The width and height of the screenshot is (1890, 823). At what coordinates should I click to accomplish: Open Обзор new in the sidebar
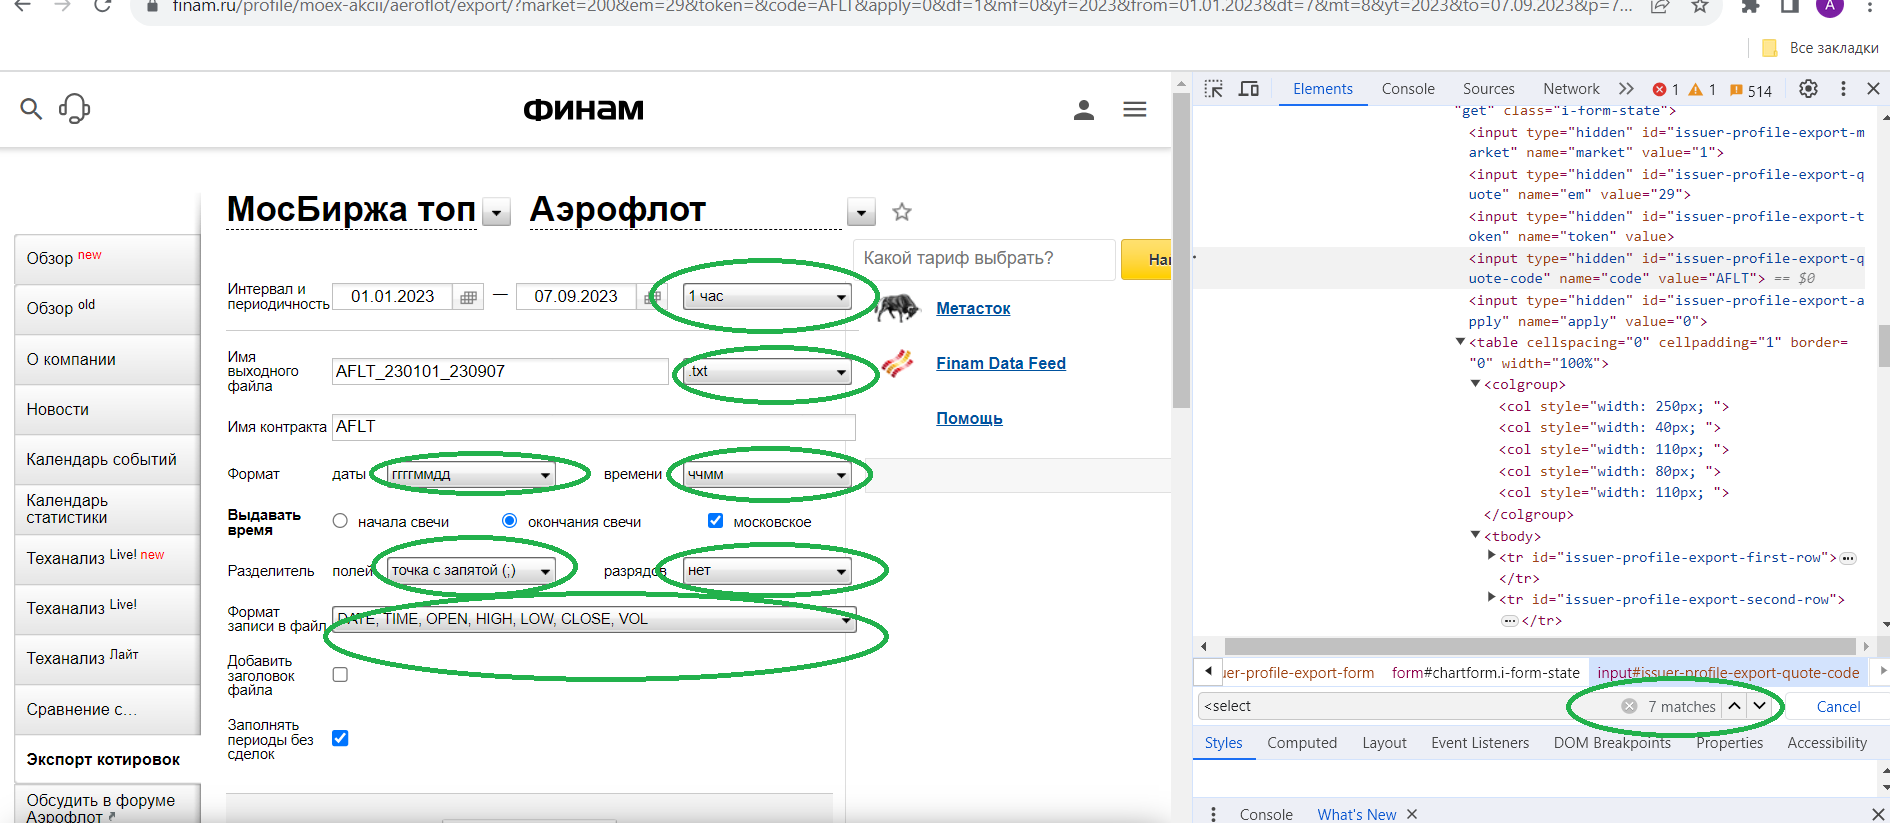tap(108, 259)
